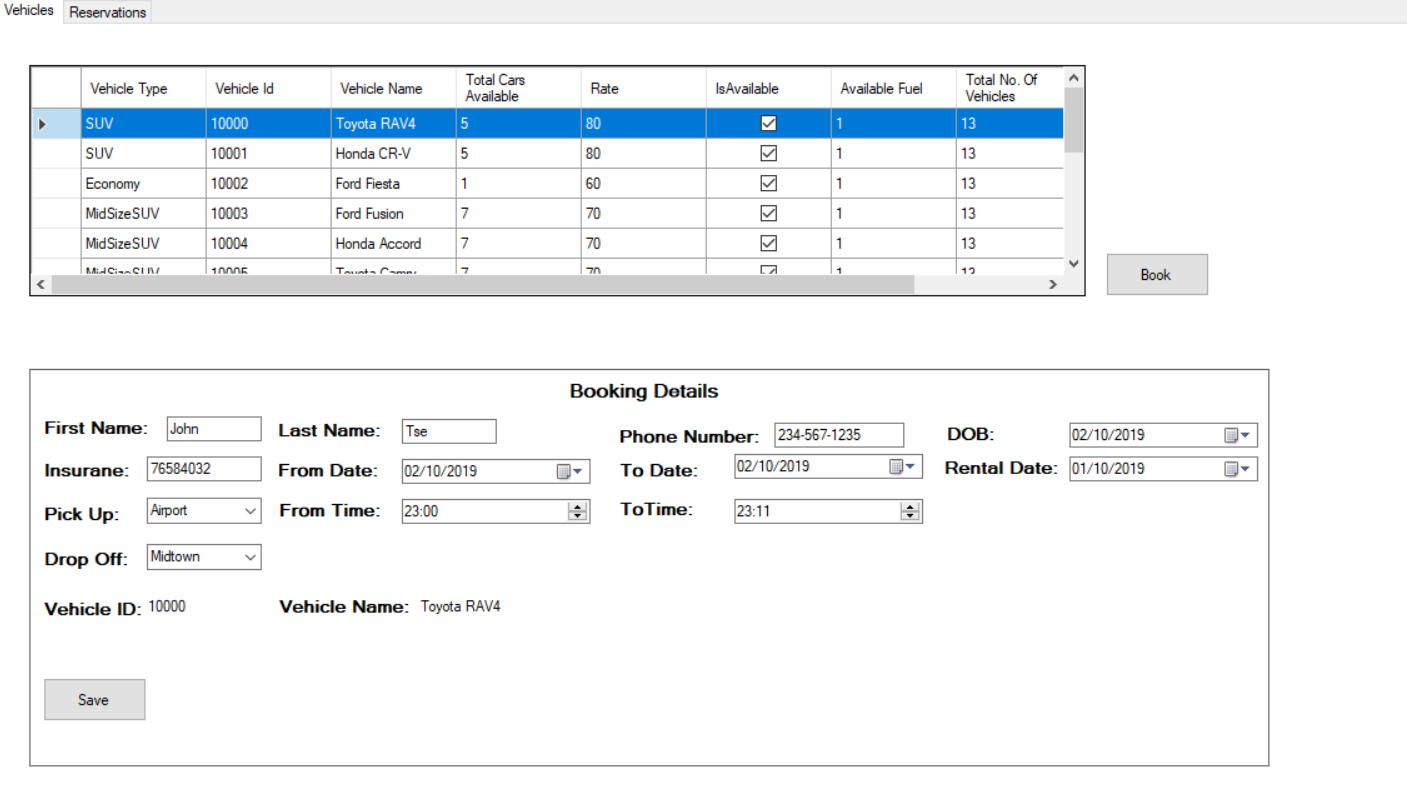Toggle IsAvailable checkbox for Ford Fusion

[x=769, y=214]
